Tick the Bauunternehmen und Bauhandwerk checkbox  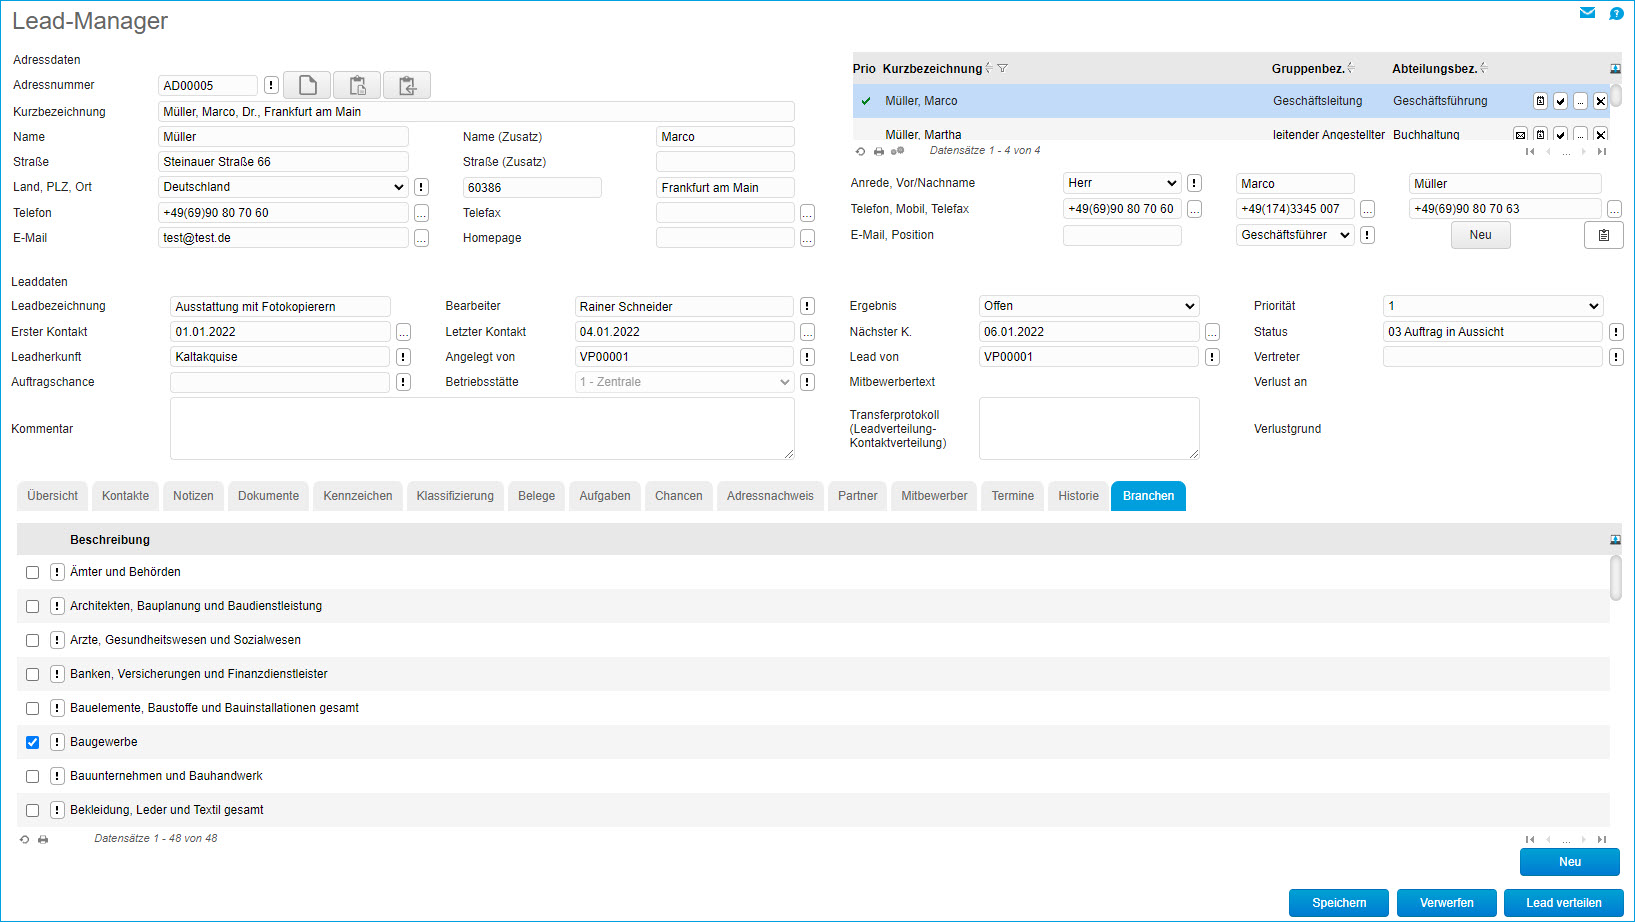(x=33, y=776)
